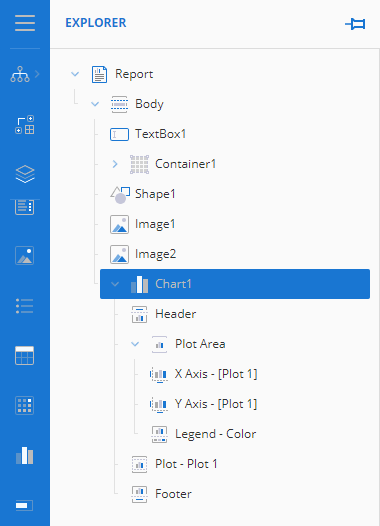The width and height of the screenshot is (380, 526).
Task: Click the Image1 picture icon
Action: click(119, 224)
